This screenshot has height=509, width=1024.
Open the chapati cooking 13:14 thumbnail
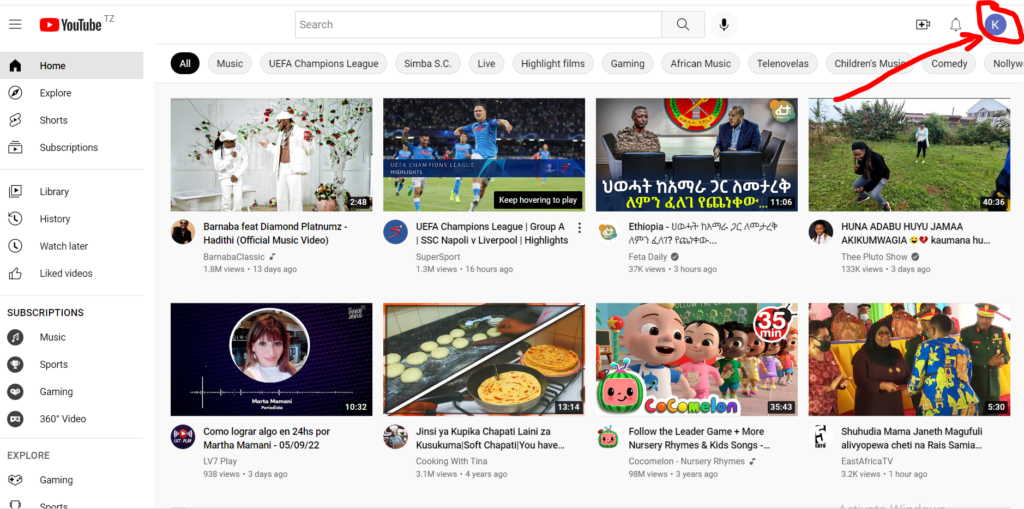coord(484,359)
